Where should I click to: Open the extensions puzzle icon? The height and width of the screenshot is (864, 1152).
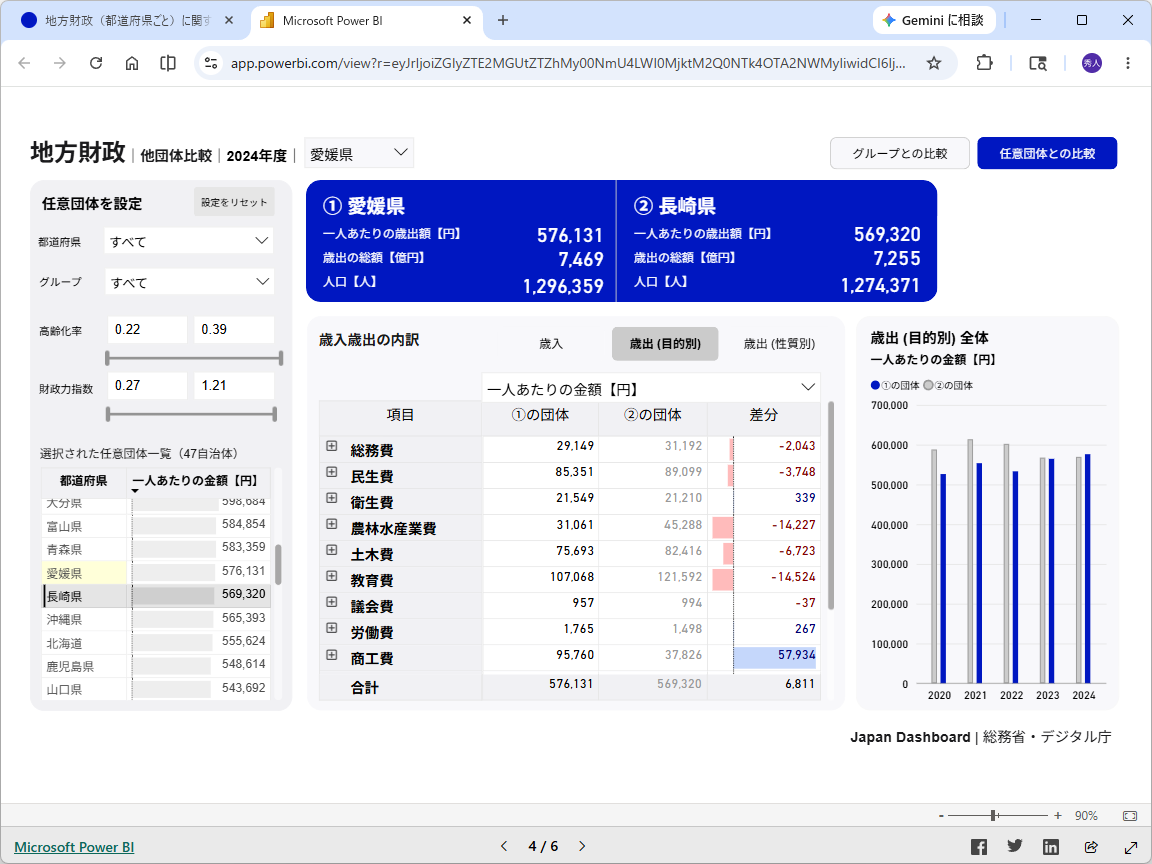[984, 63]
